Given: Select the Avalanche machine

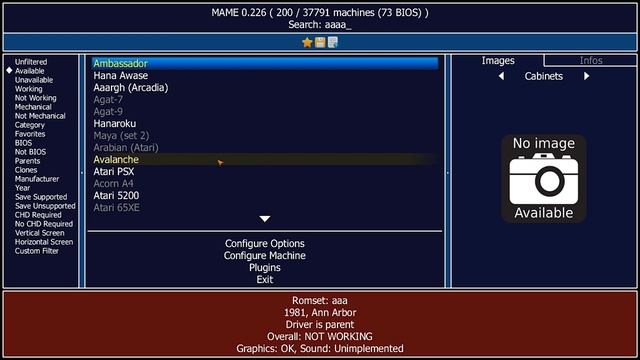Looking at the screenshot, I should 265,160.
